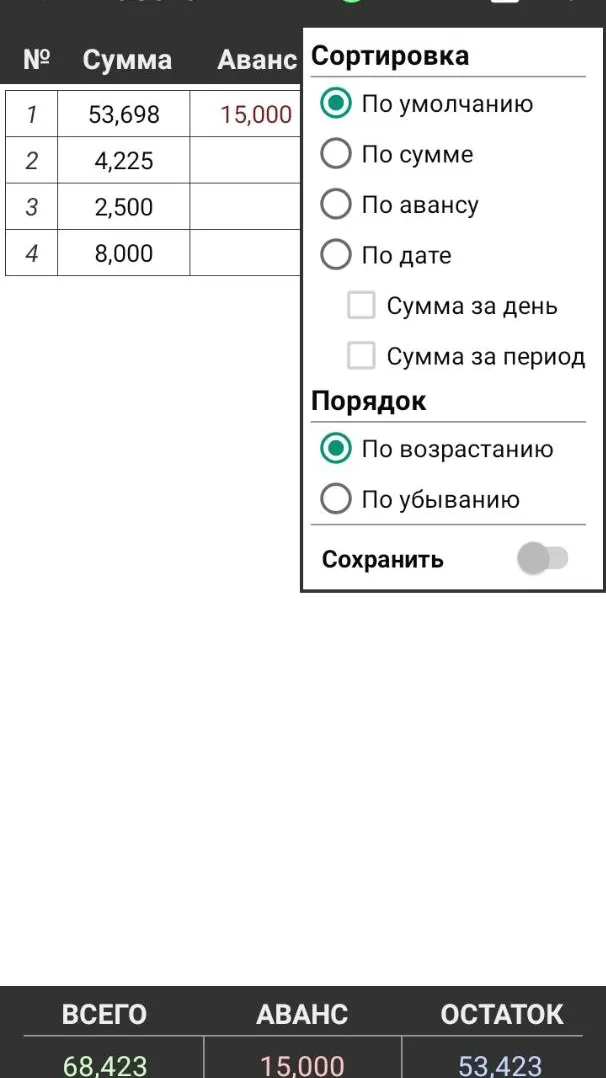Select sorting «По сумме»
Screen dimensions: 606x1078
(x=337, y=154)
